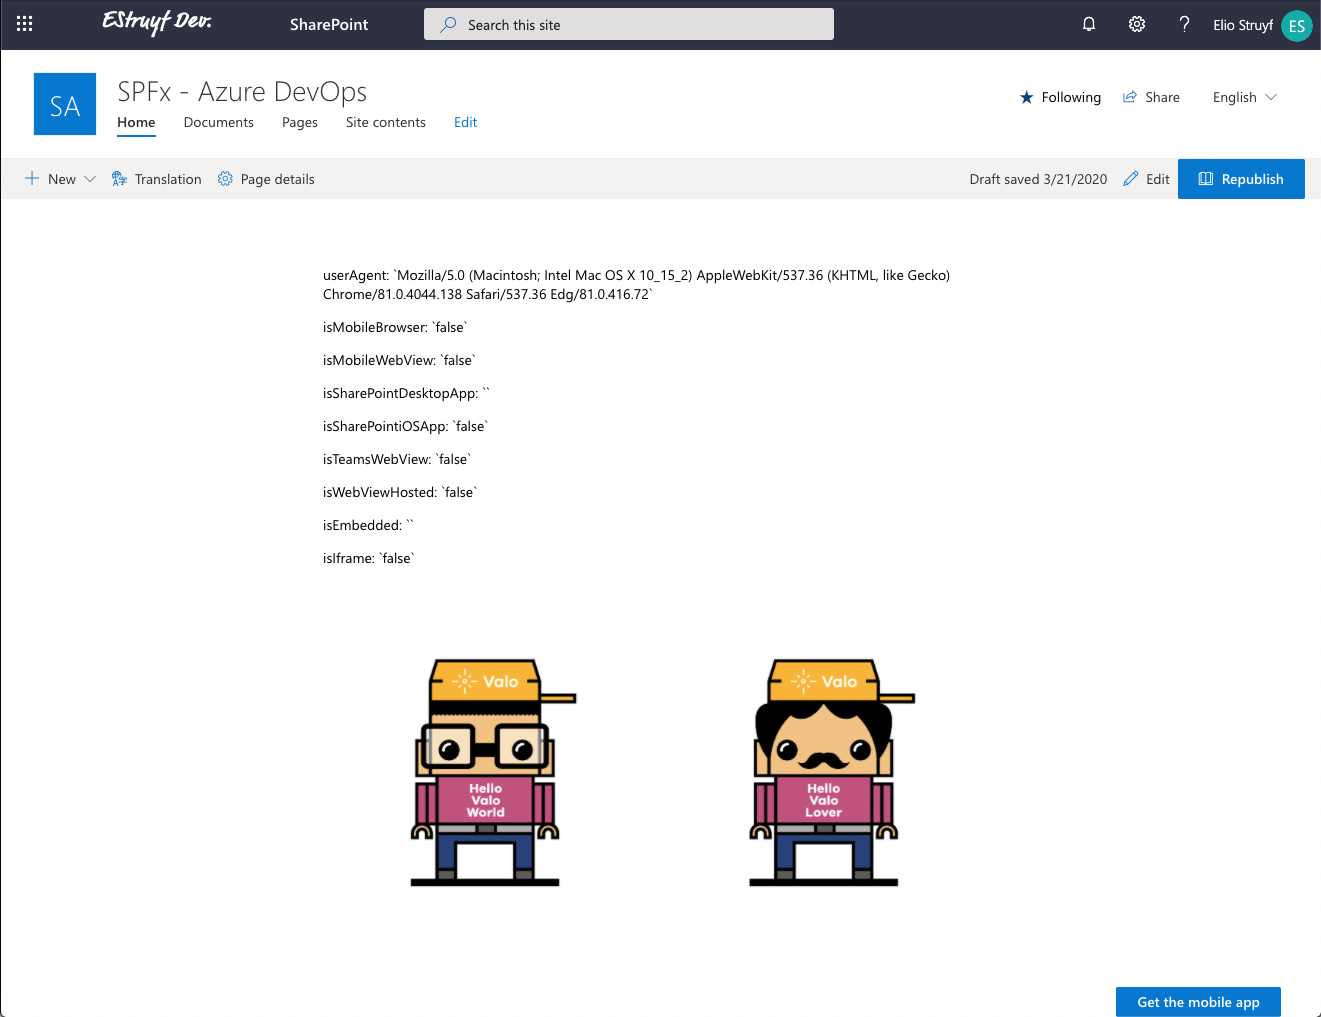Click the magnifier icon in the search box
1321x1017 pixels.
449,24
